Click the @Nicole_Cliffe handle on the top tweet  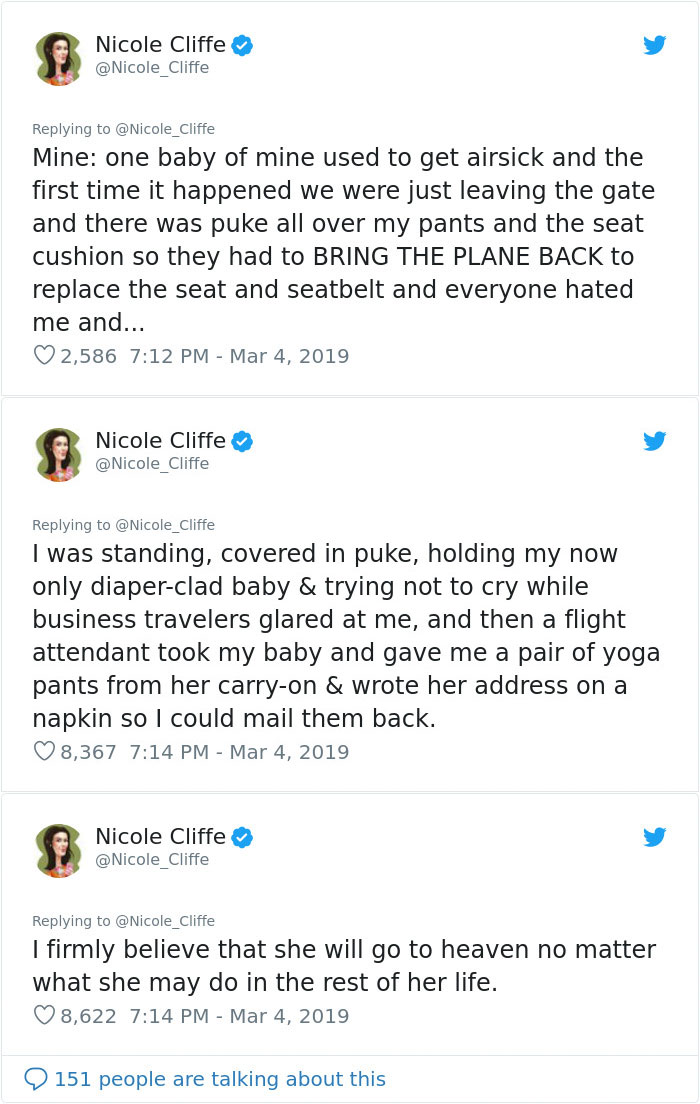point(151,67)
